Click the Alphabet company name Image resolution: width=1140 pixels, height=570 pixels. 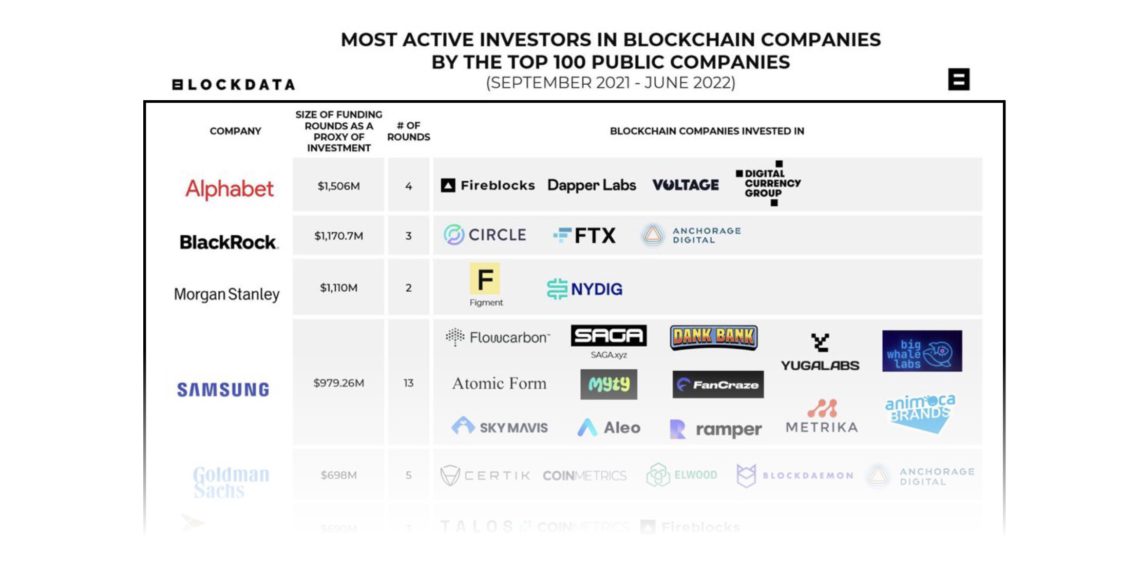click(x=229, y=189)
